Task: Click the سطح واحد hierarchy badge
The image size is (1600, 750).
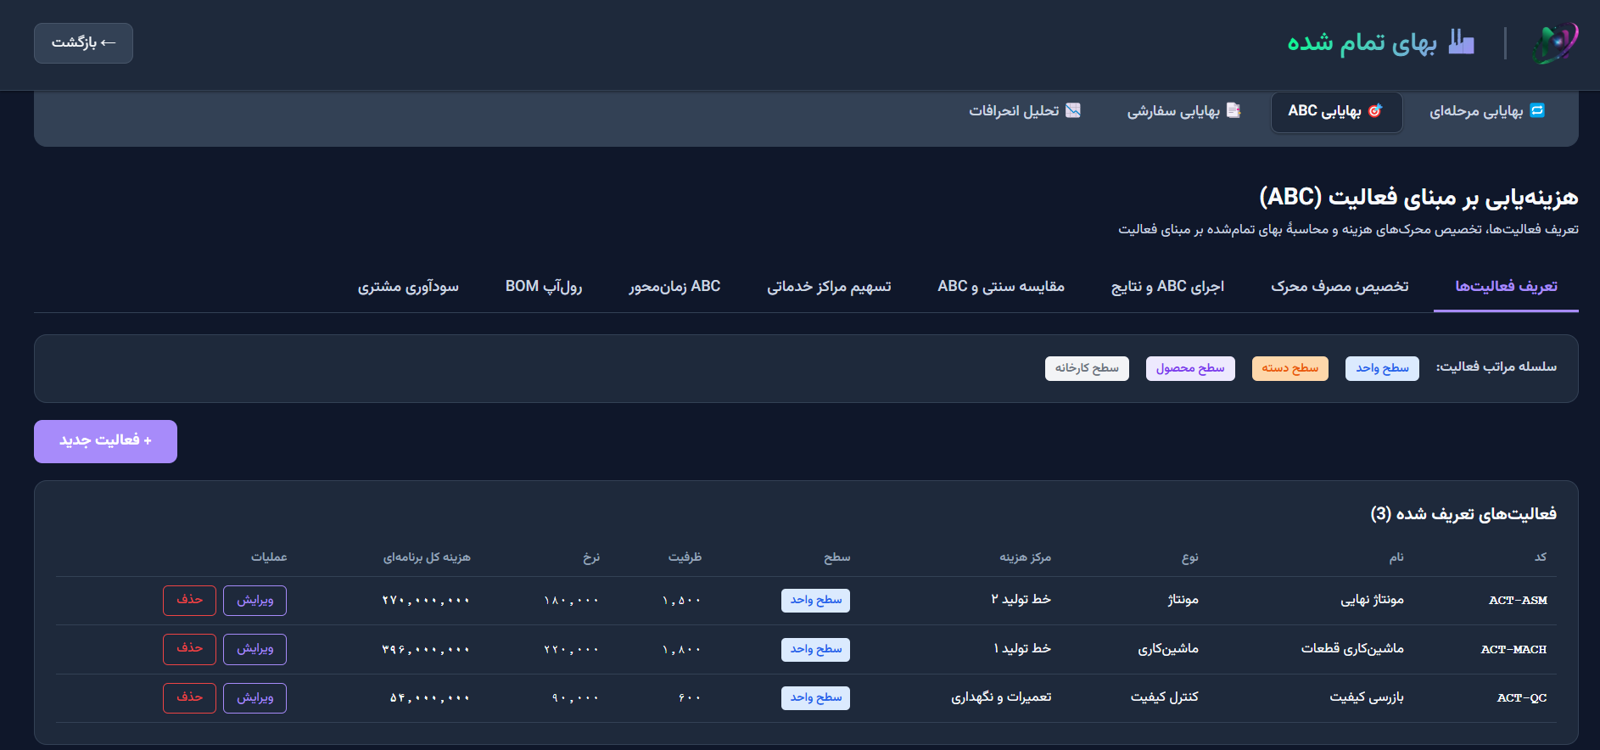Action: click(x=1382, y=368)
